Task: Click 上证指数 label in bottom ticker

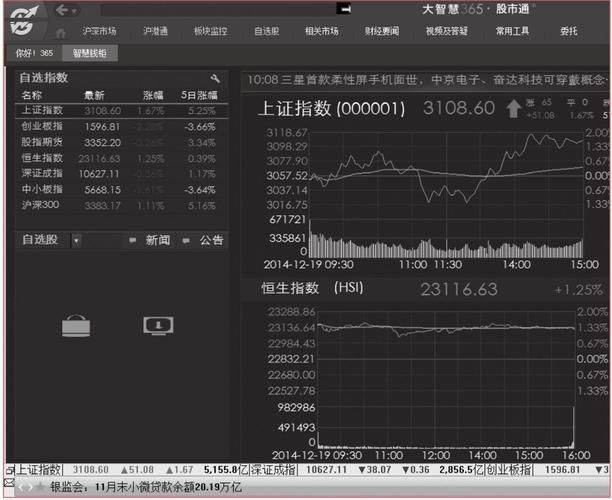Action: click(38, 470)
